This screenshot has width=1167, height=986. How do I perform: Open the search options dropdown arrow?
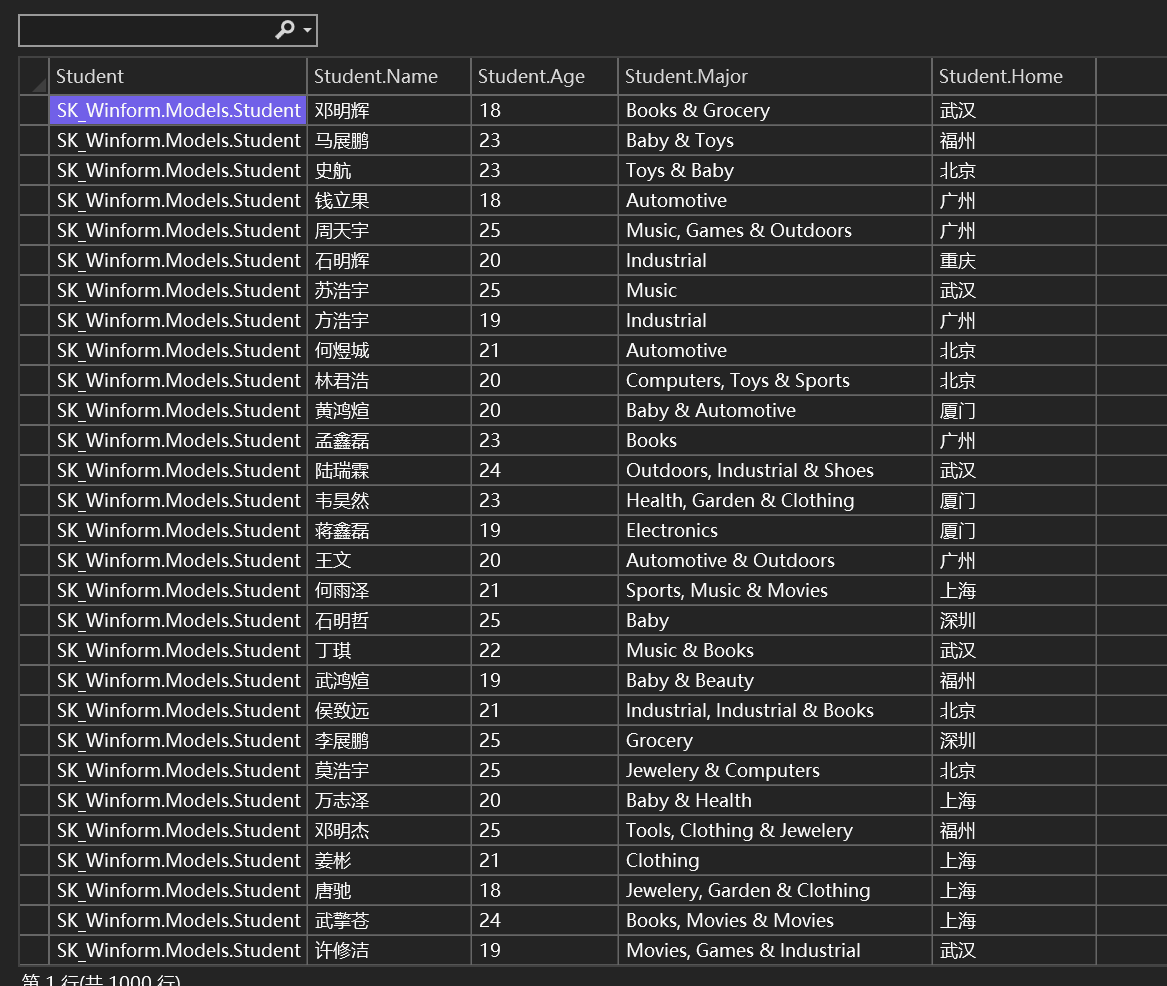click(307, 31)
